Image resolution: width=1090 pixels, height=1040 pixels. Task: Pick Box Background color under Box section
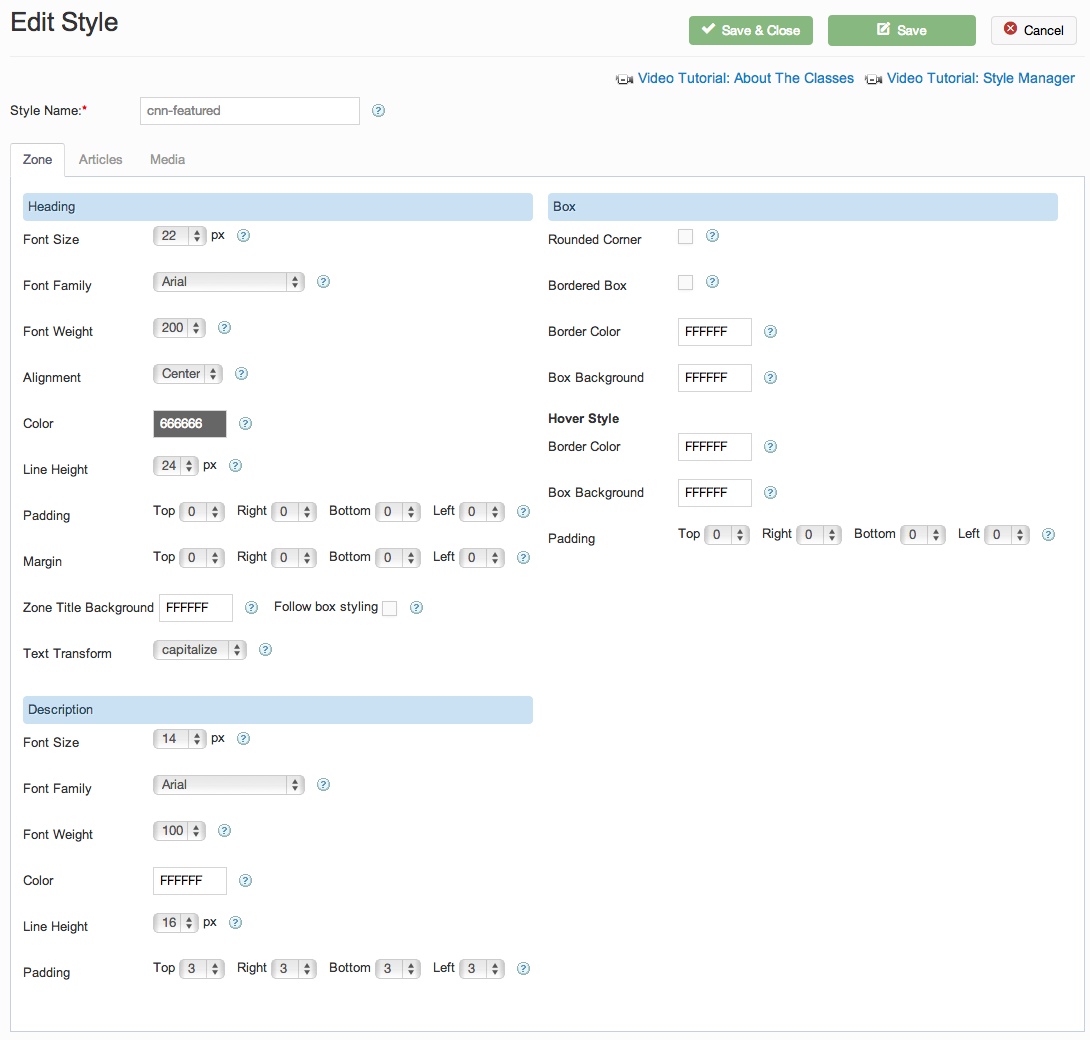click(715, 377)
